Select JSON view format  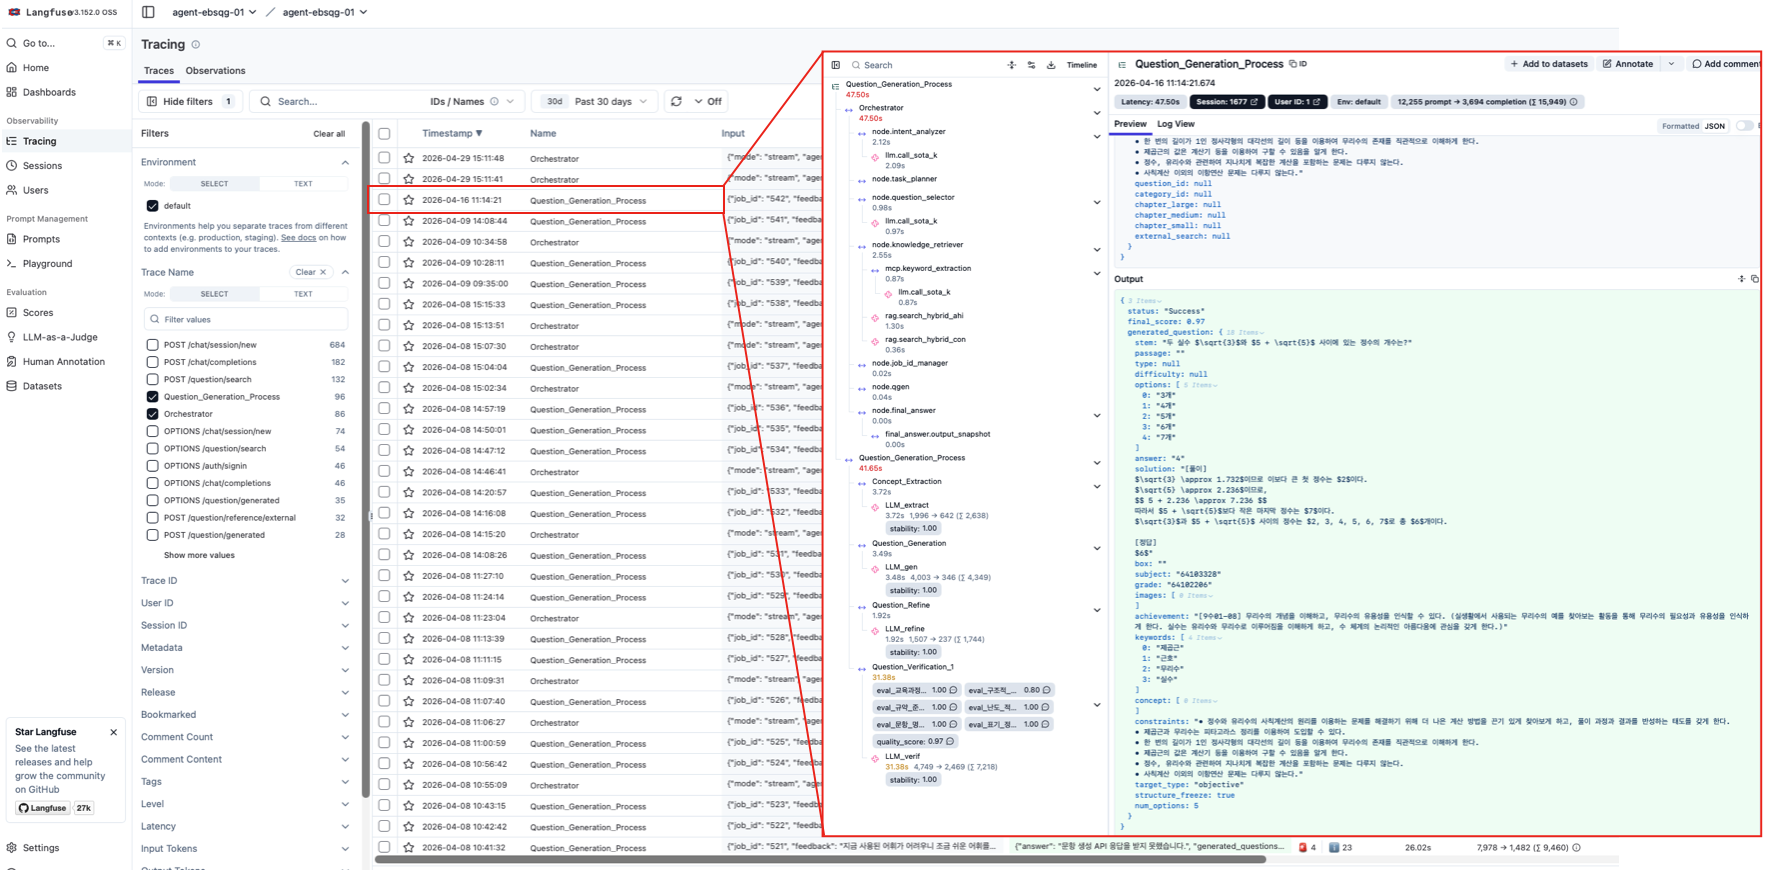(1715, 126)
